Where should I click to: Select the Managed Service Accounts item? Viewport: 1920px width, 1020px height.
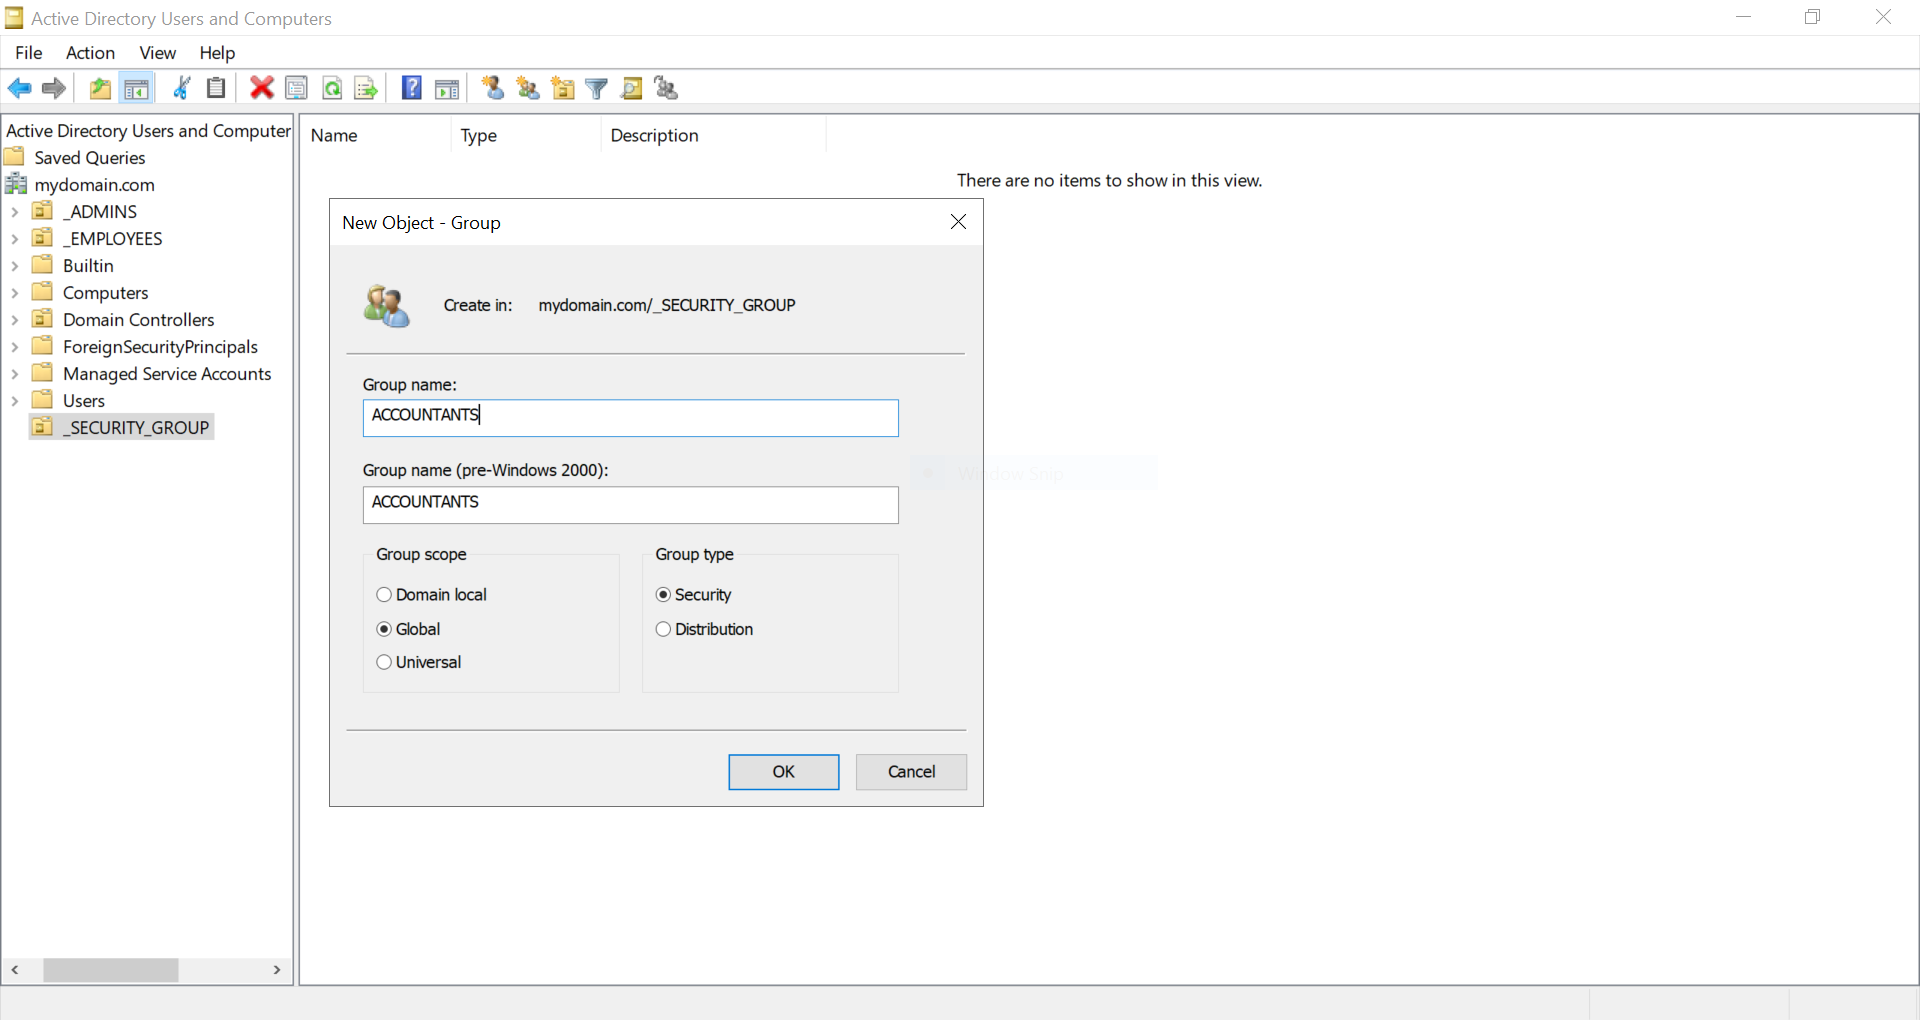point(167,374)
